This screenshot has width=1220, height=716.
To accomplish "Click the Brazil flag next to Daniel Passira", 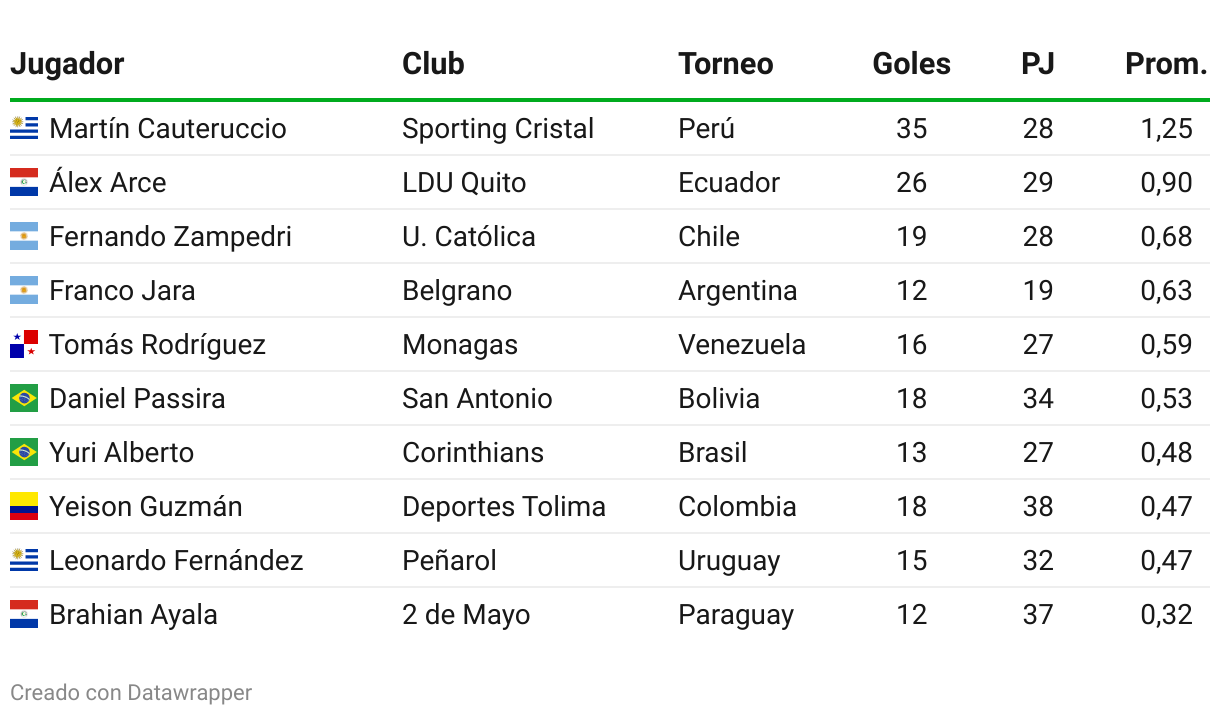I will pos(24,398).
